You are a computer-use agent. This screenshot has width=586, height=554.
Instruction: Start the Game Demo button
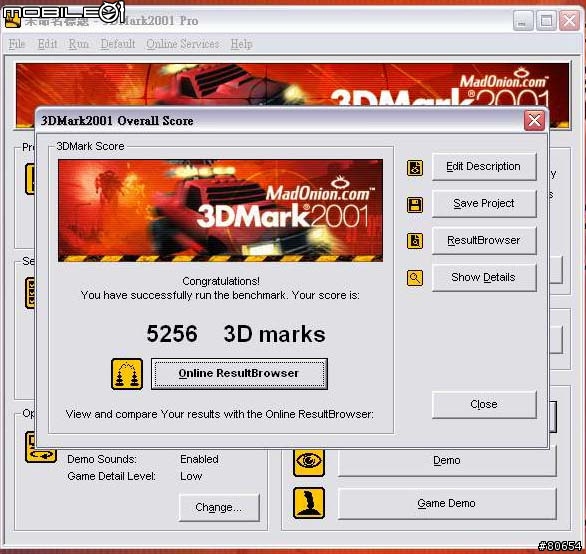(447, 504)
